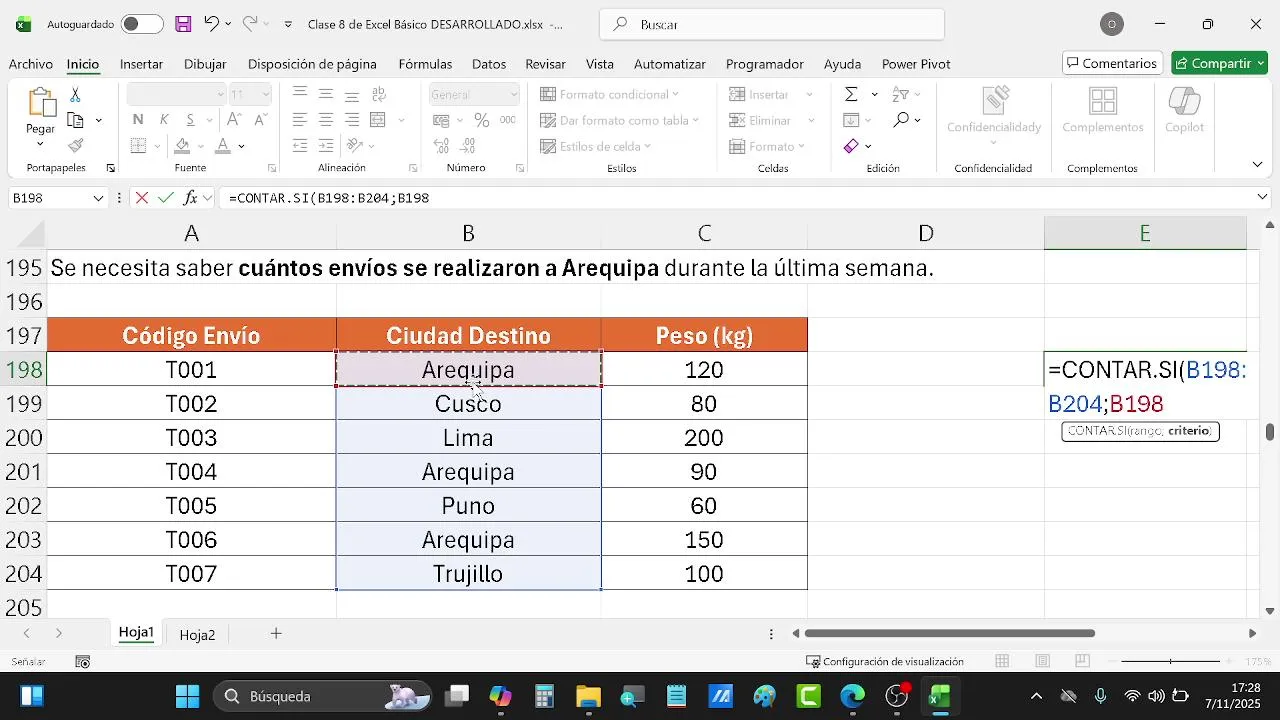1280x720 pixels.
Task: Switch to the Insertar tab
Action: pyautogui.click(x=141, y=64)
